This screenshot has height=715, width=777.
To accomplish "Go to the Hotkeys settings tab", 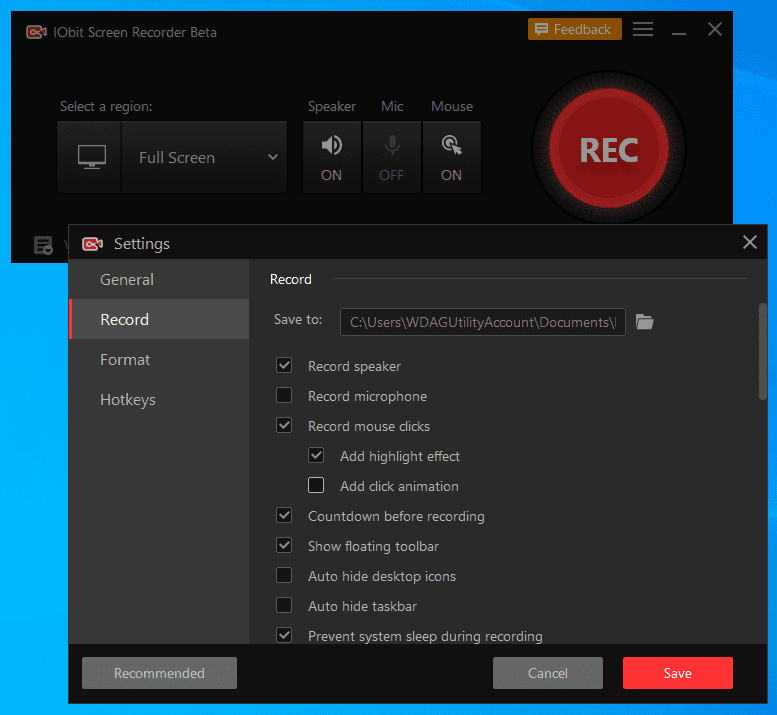I will tap(159, 399).
